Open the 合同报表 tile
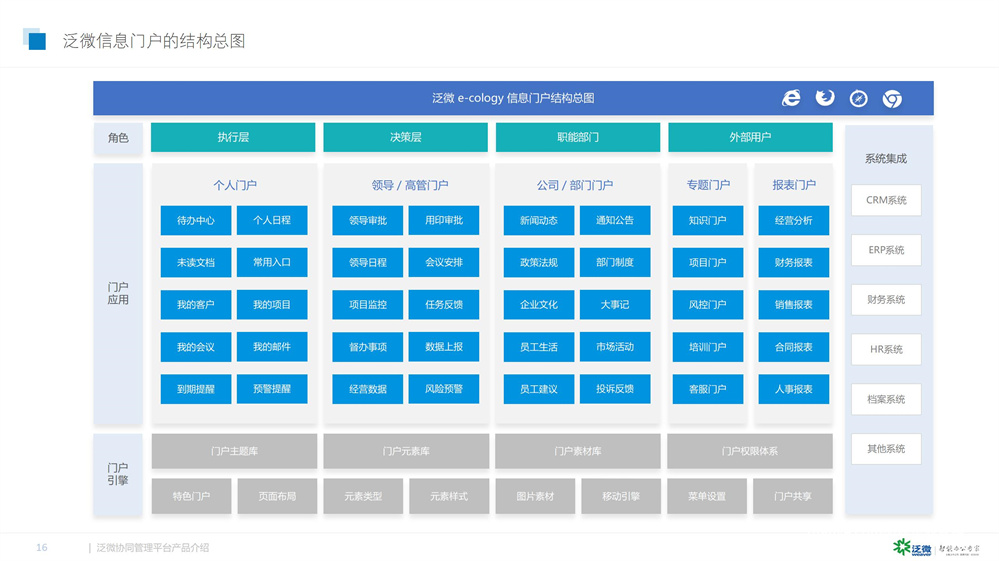Screen dimensions: 999x561 pyautogui.click(x=794, y=347)
